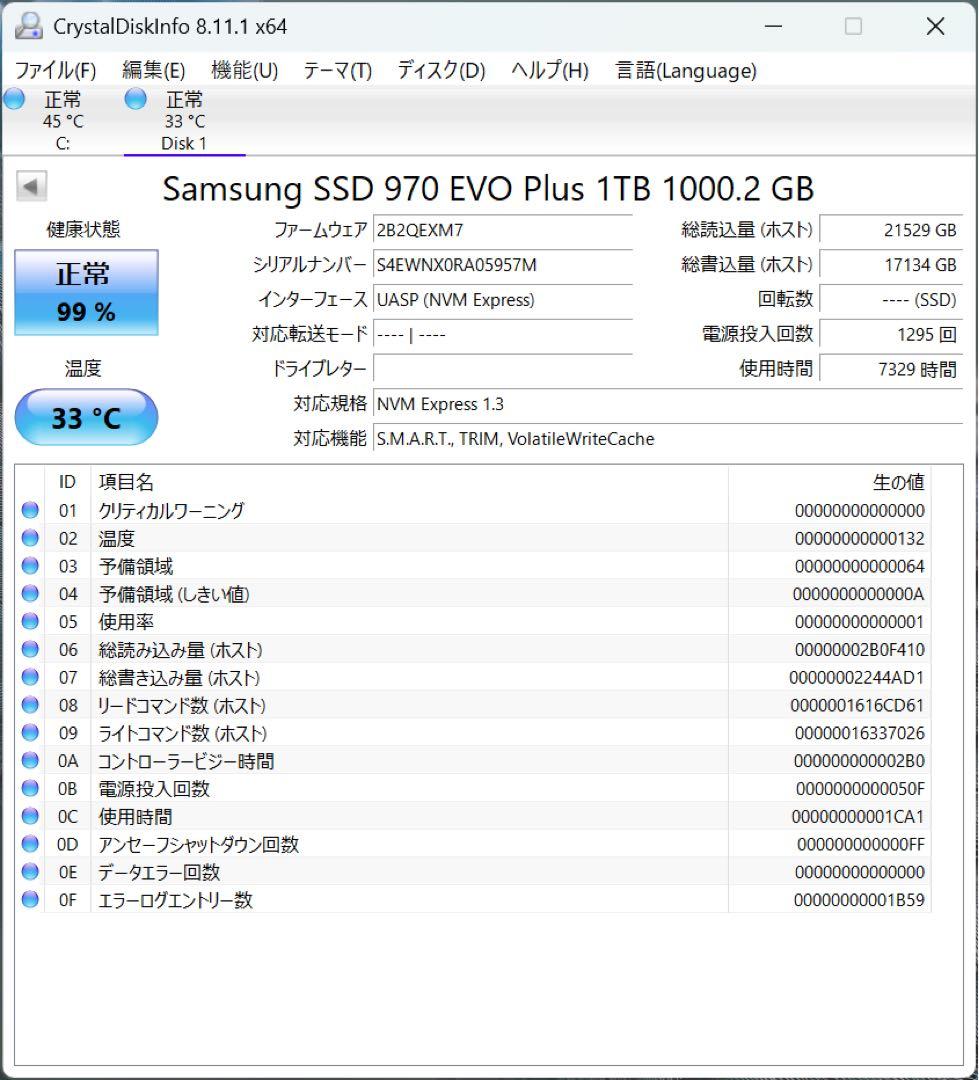Click status orb for 09 ライトコマンド数
Image resolution: width=979 pixels, height=1080 pixels.
pyautogui.click(x=30, y=732)
